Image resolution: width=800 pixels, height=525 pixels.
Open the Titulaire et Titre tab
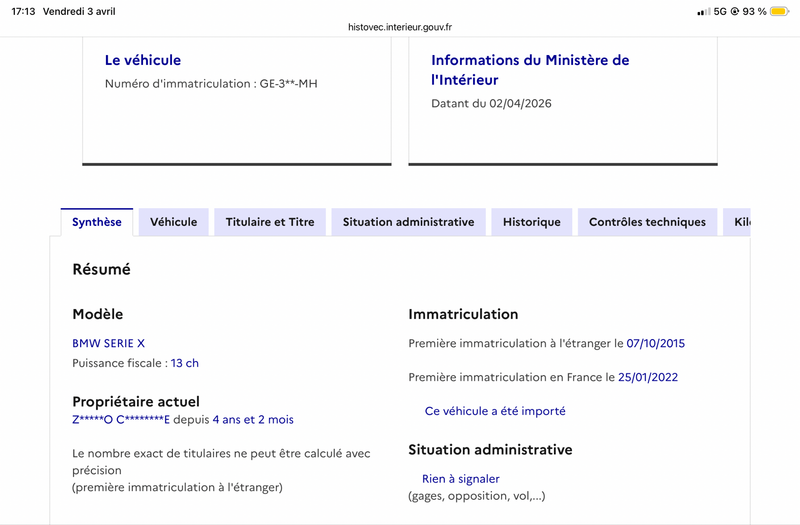tap(270, 222)
